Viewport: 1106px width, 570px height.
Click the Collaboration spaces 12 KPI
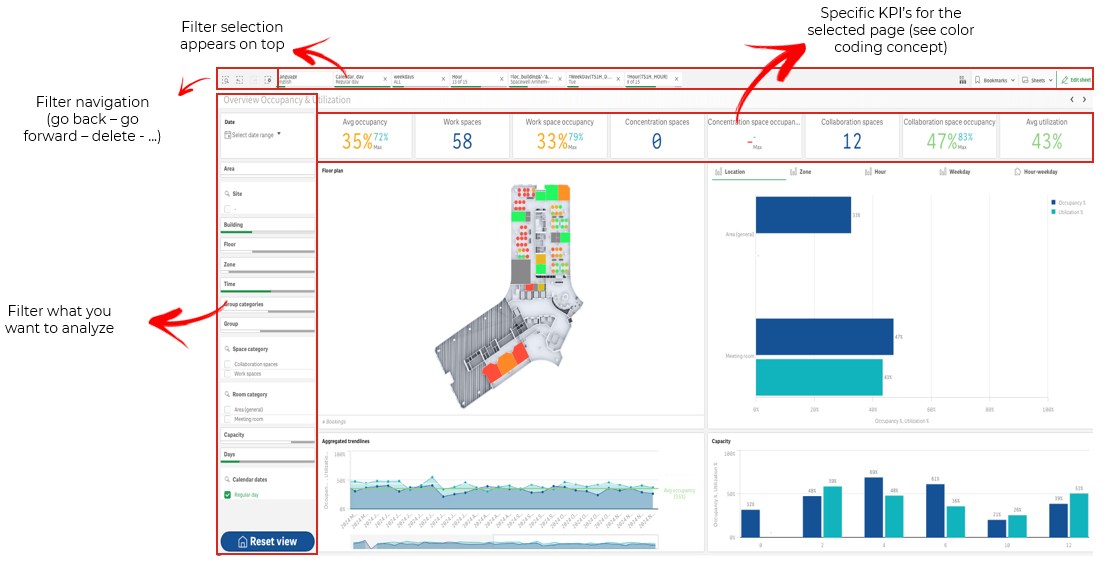[851, 135]
